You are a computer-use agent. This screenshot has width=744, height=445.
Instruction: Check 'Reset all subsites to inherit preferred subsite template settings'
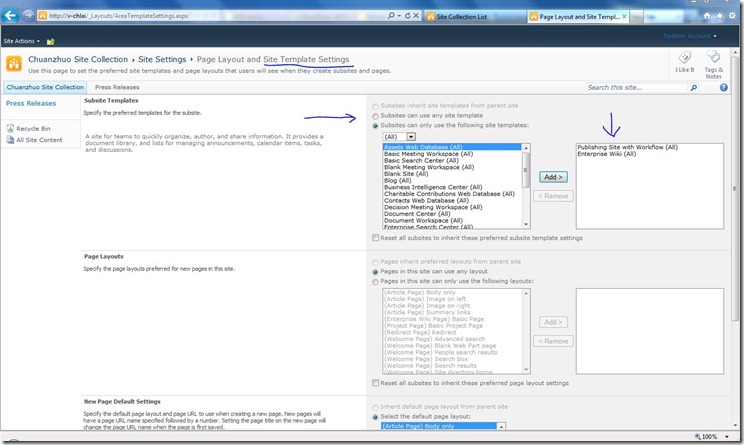(x=375, y=238)
